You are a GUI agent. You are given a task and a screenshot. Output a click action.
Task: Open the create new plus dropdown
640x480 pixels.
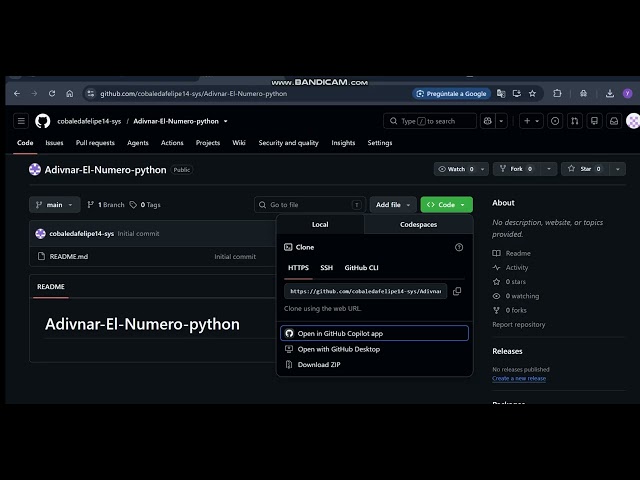(x=531, y=121)
